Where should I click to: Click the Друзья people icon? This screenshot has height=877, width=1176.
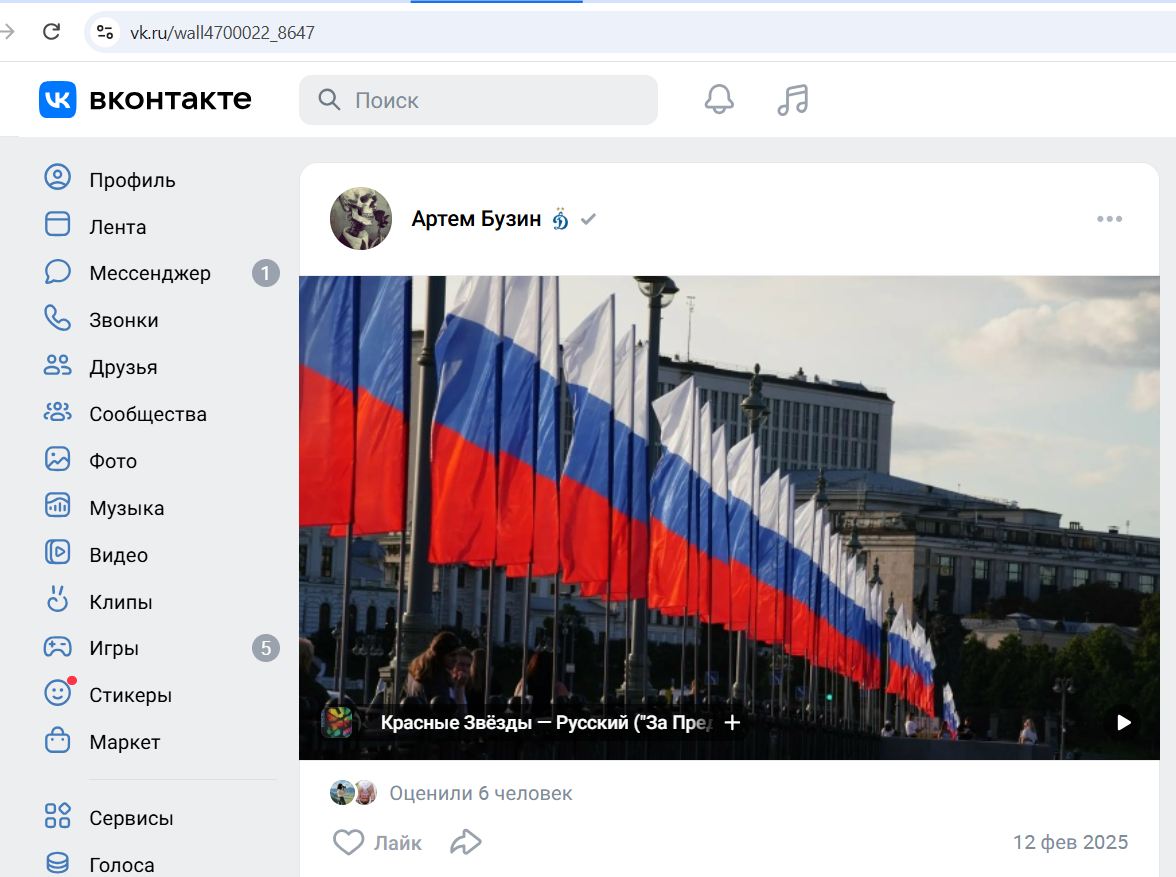(x=58, y=365)
